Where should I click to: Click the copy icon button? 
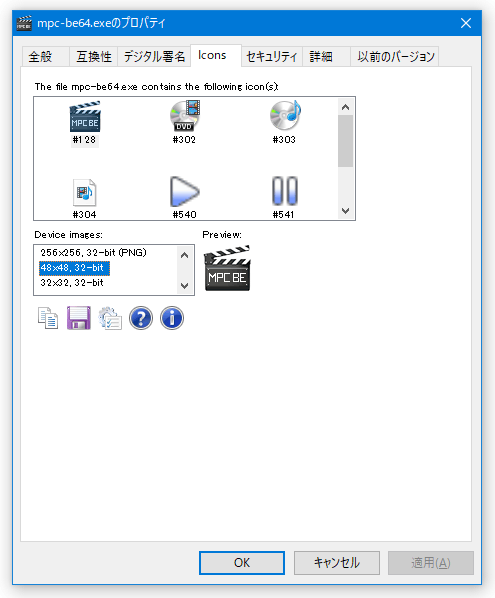(x=48, y=318)
